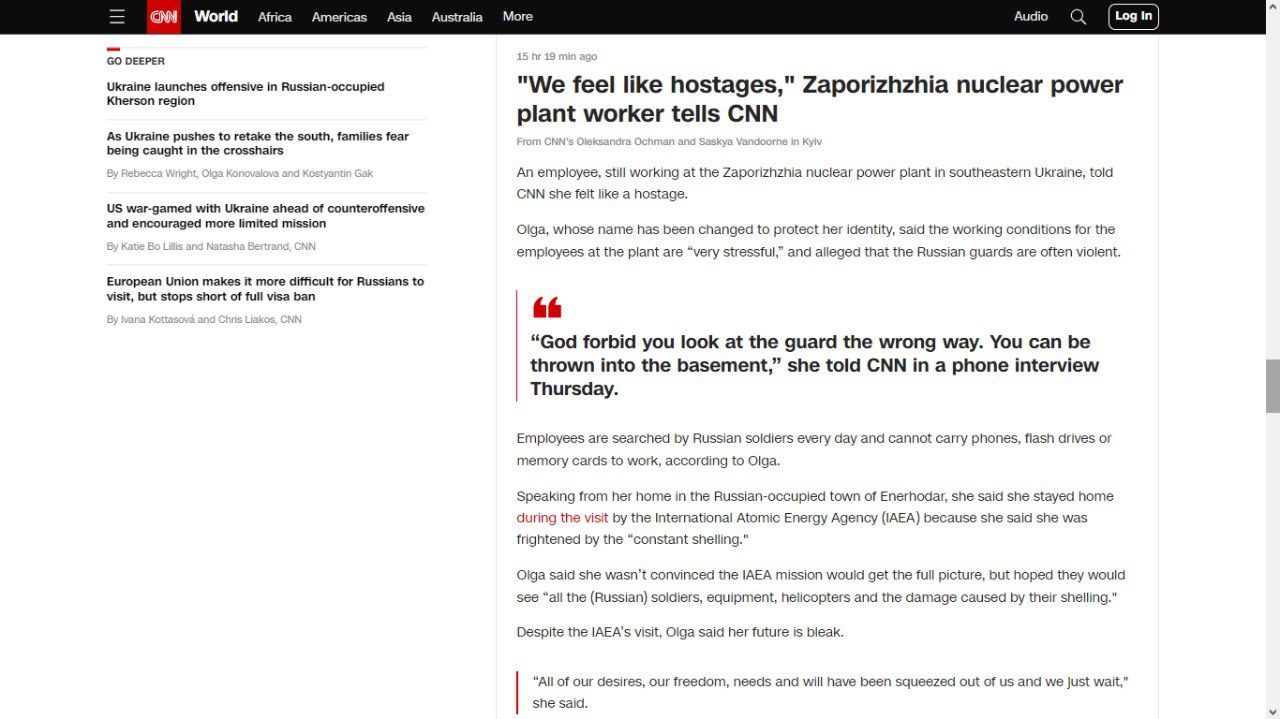The image size is (1280, 719).
Task: Click the 'God forbid you look' pull quote
Action: click(814, 365)
